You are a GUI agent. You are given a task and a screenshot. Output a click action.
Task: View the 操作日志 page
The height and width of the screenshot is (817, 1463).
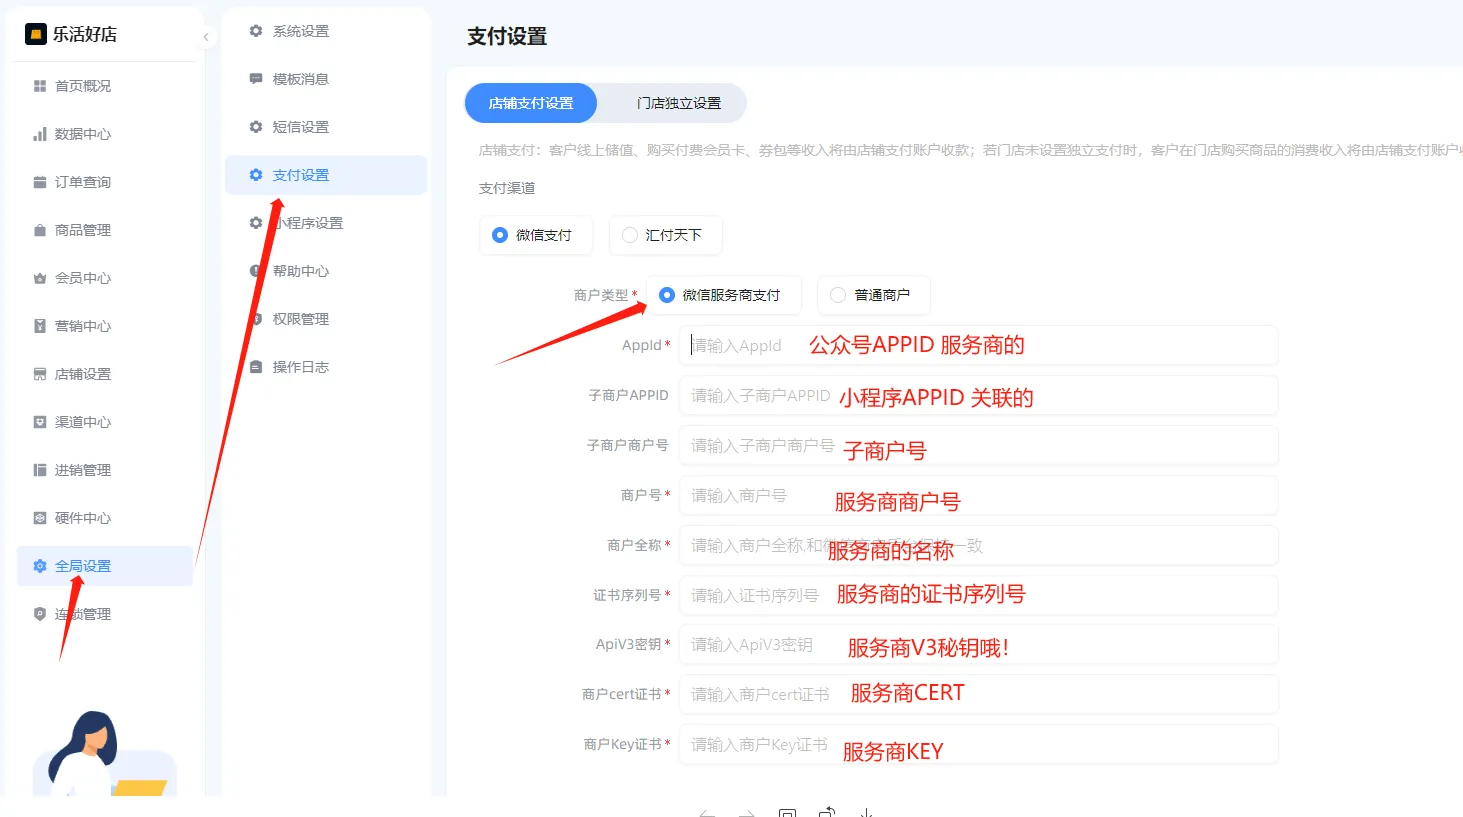[x=300, y=366]
